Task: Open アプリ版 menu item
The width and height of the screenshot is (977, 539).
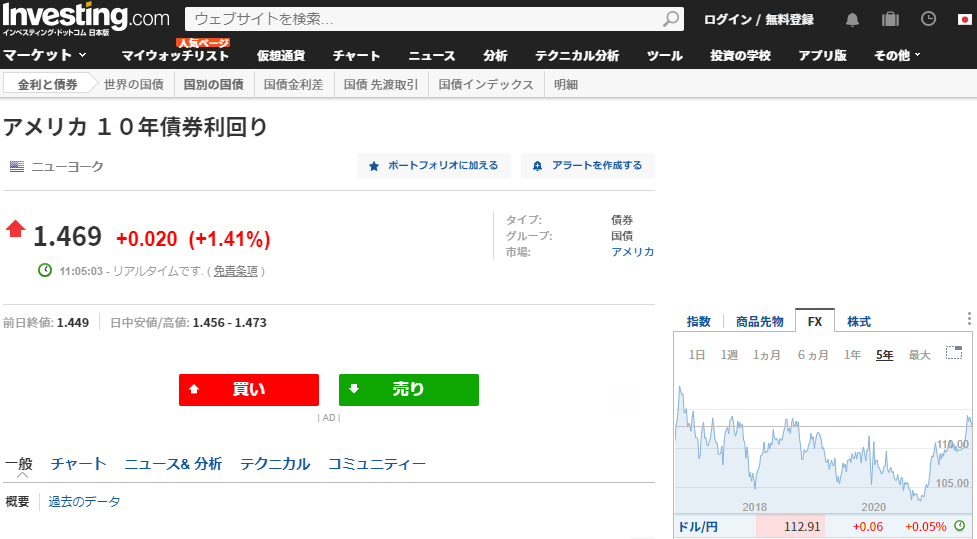Action: pyautogui.click(x=822, y=55)
